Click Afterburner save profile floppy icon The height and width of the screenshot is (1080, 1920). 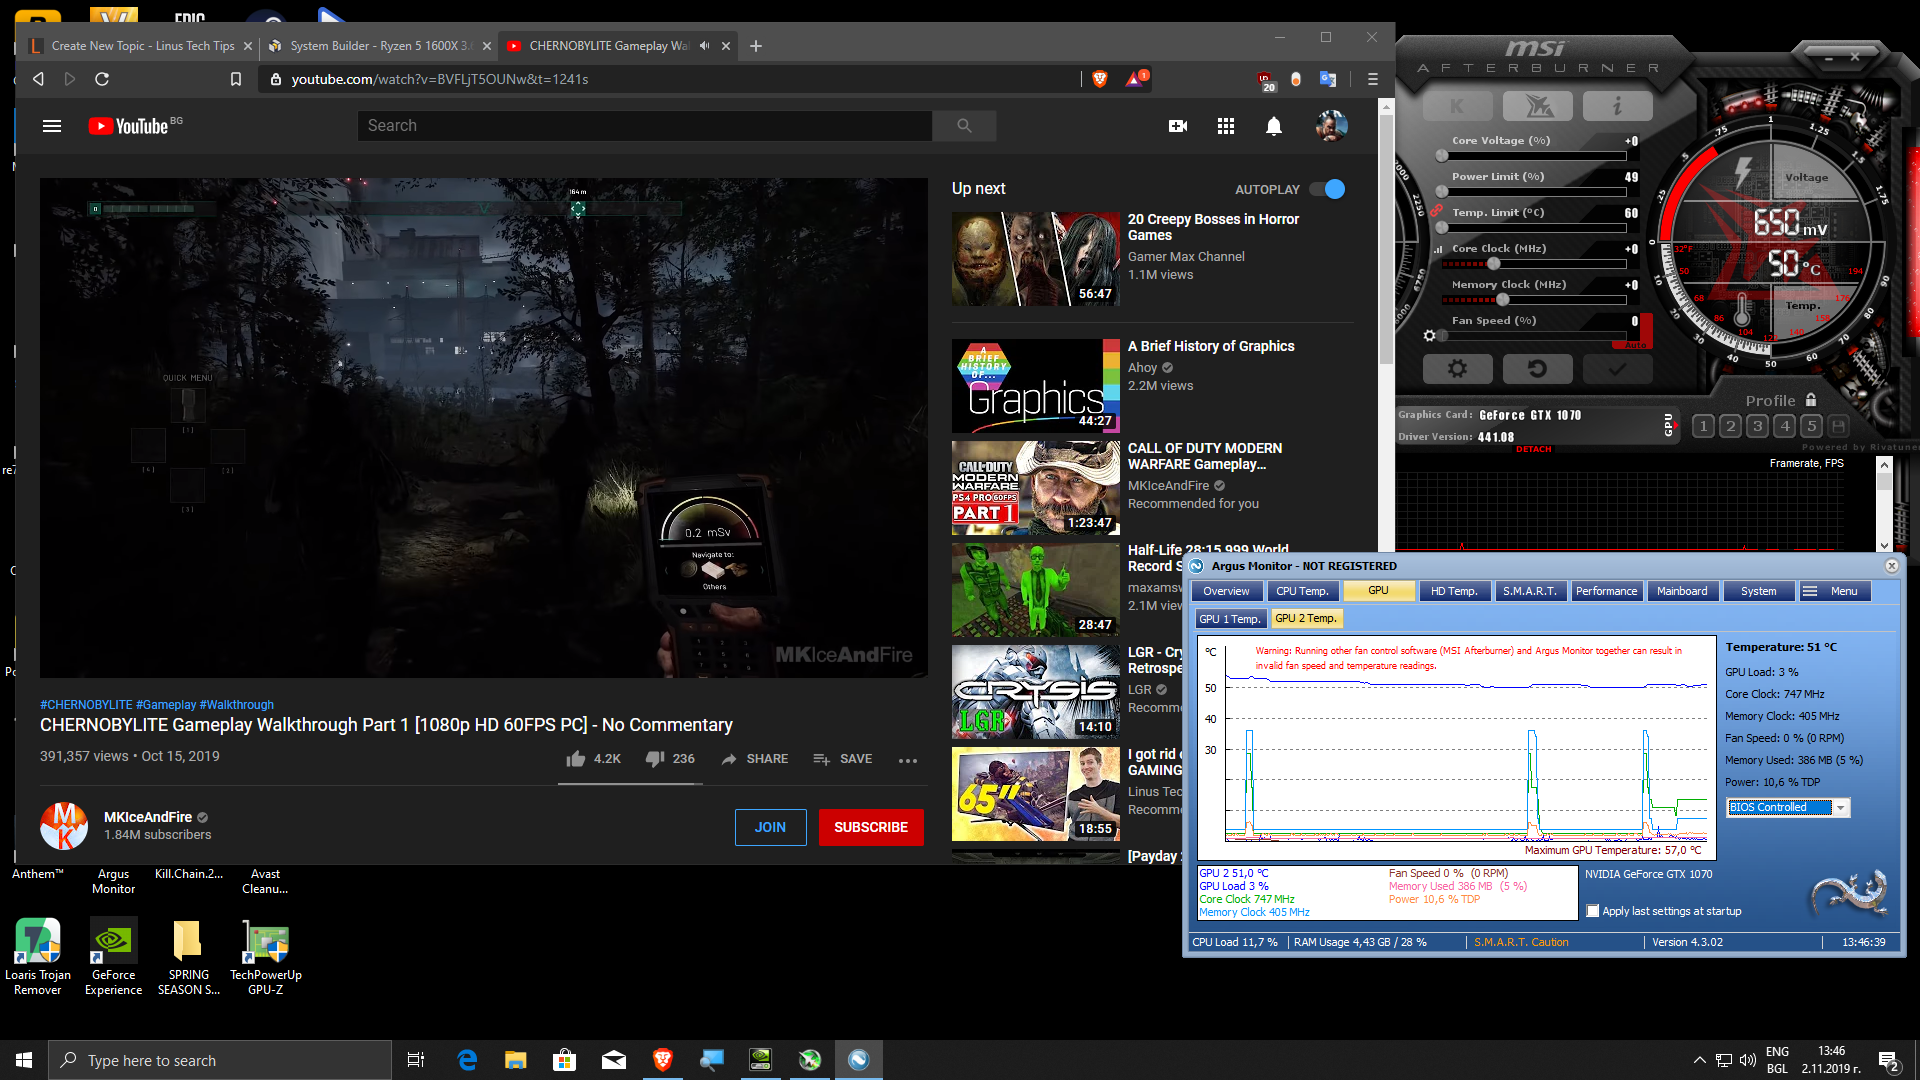1839,426
